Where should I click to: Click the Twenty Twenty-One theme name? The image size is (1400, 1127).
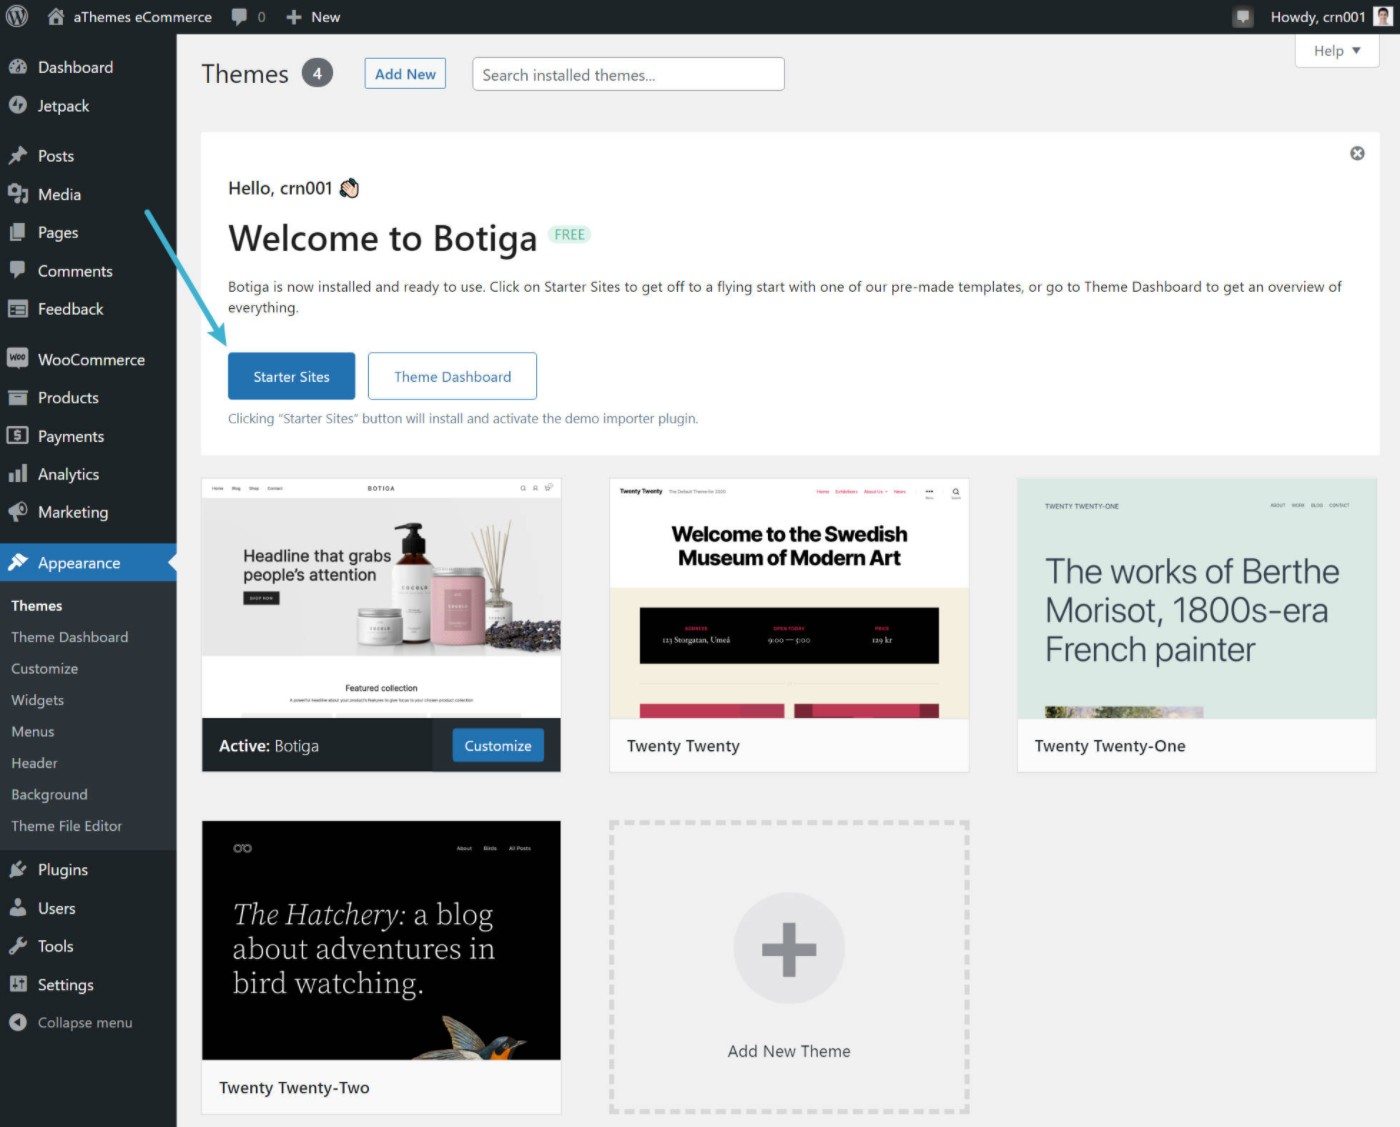point(1110,745)
